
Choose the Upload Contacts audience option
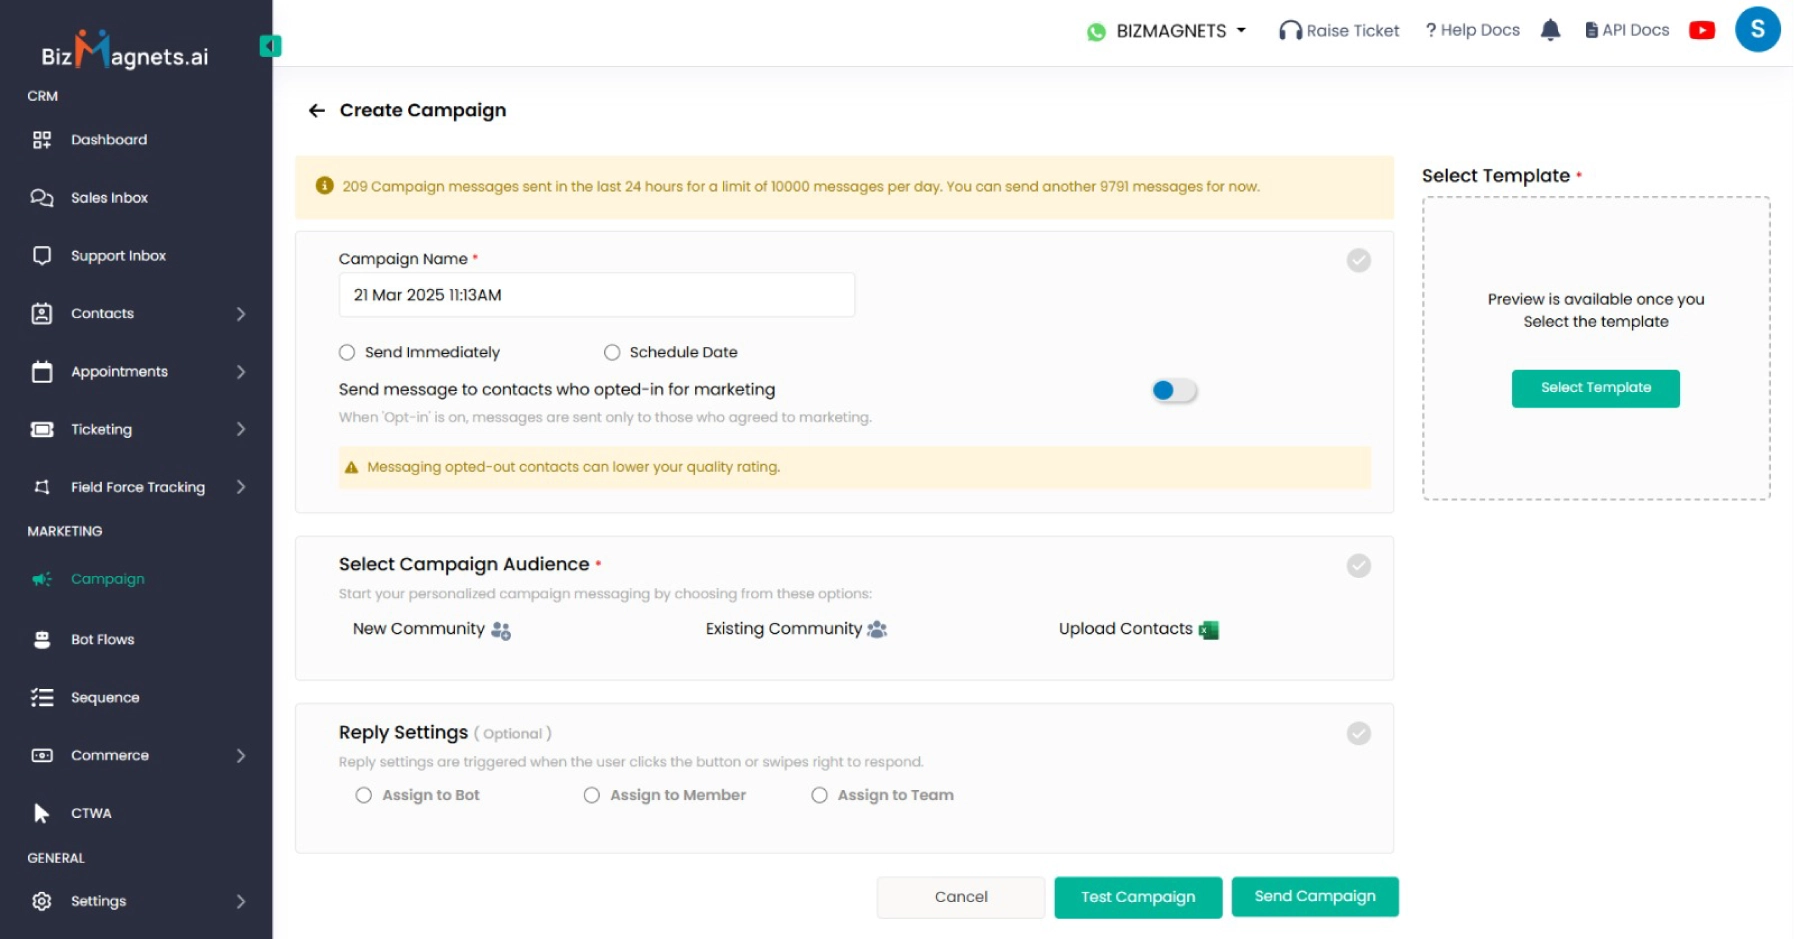click(x=1138, y=630)
